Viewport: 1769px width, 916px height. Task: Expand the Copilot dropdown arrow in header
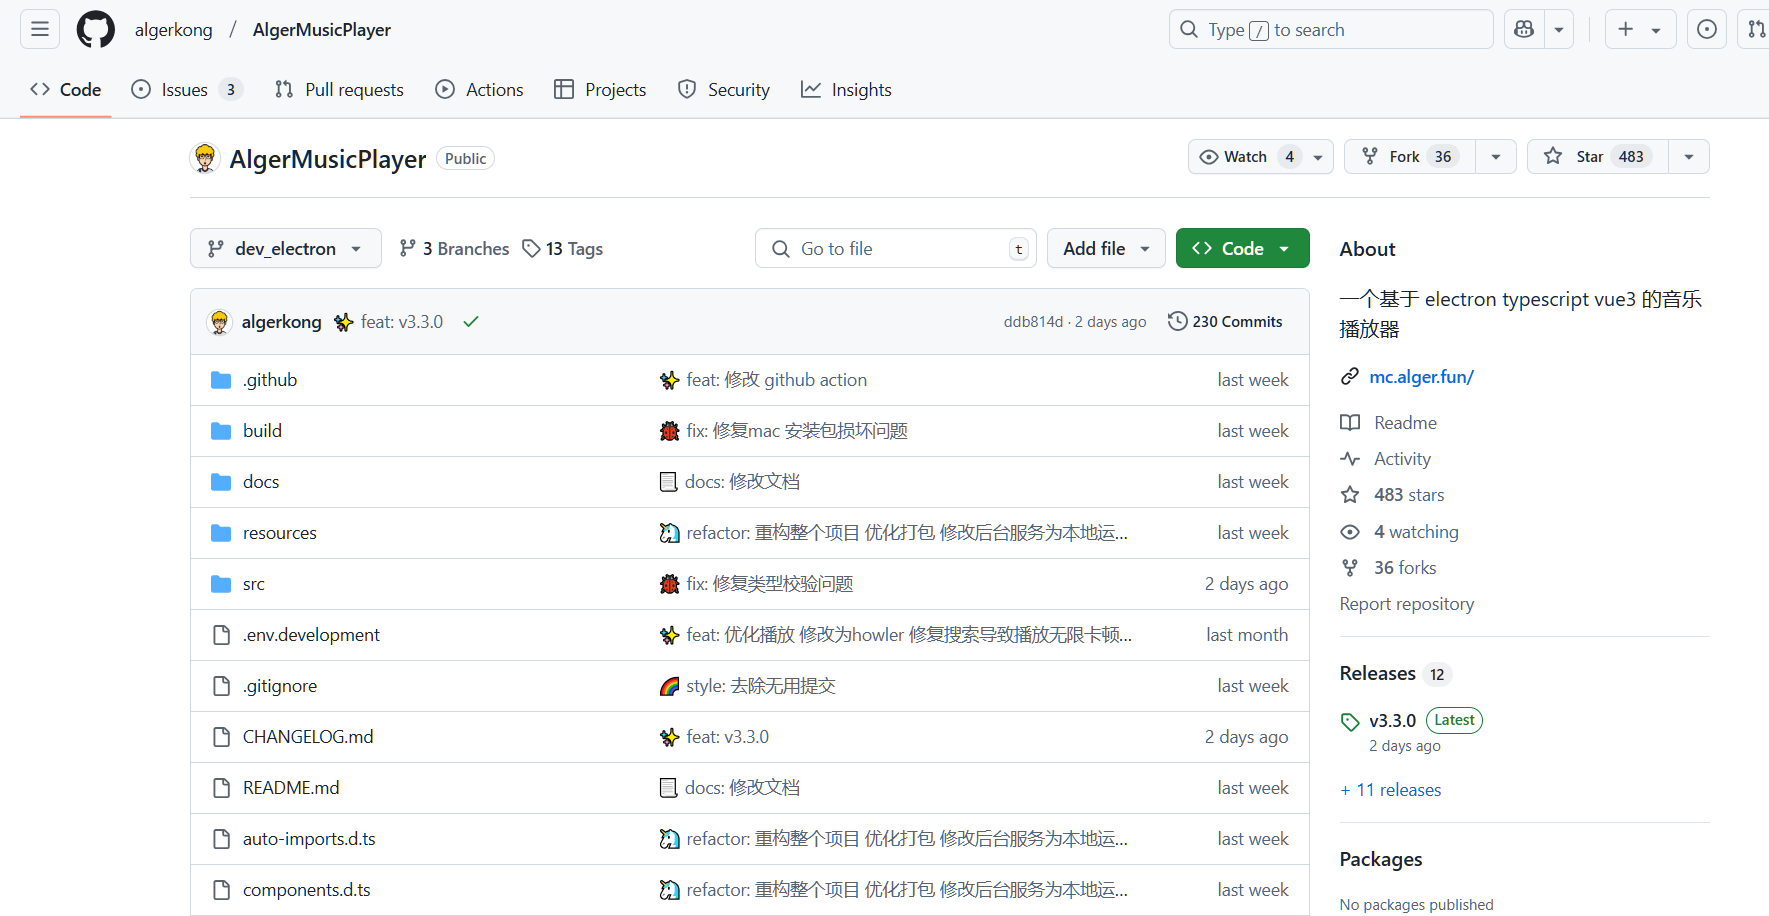pos(1559,29)
